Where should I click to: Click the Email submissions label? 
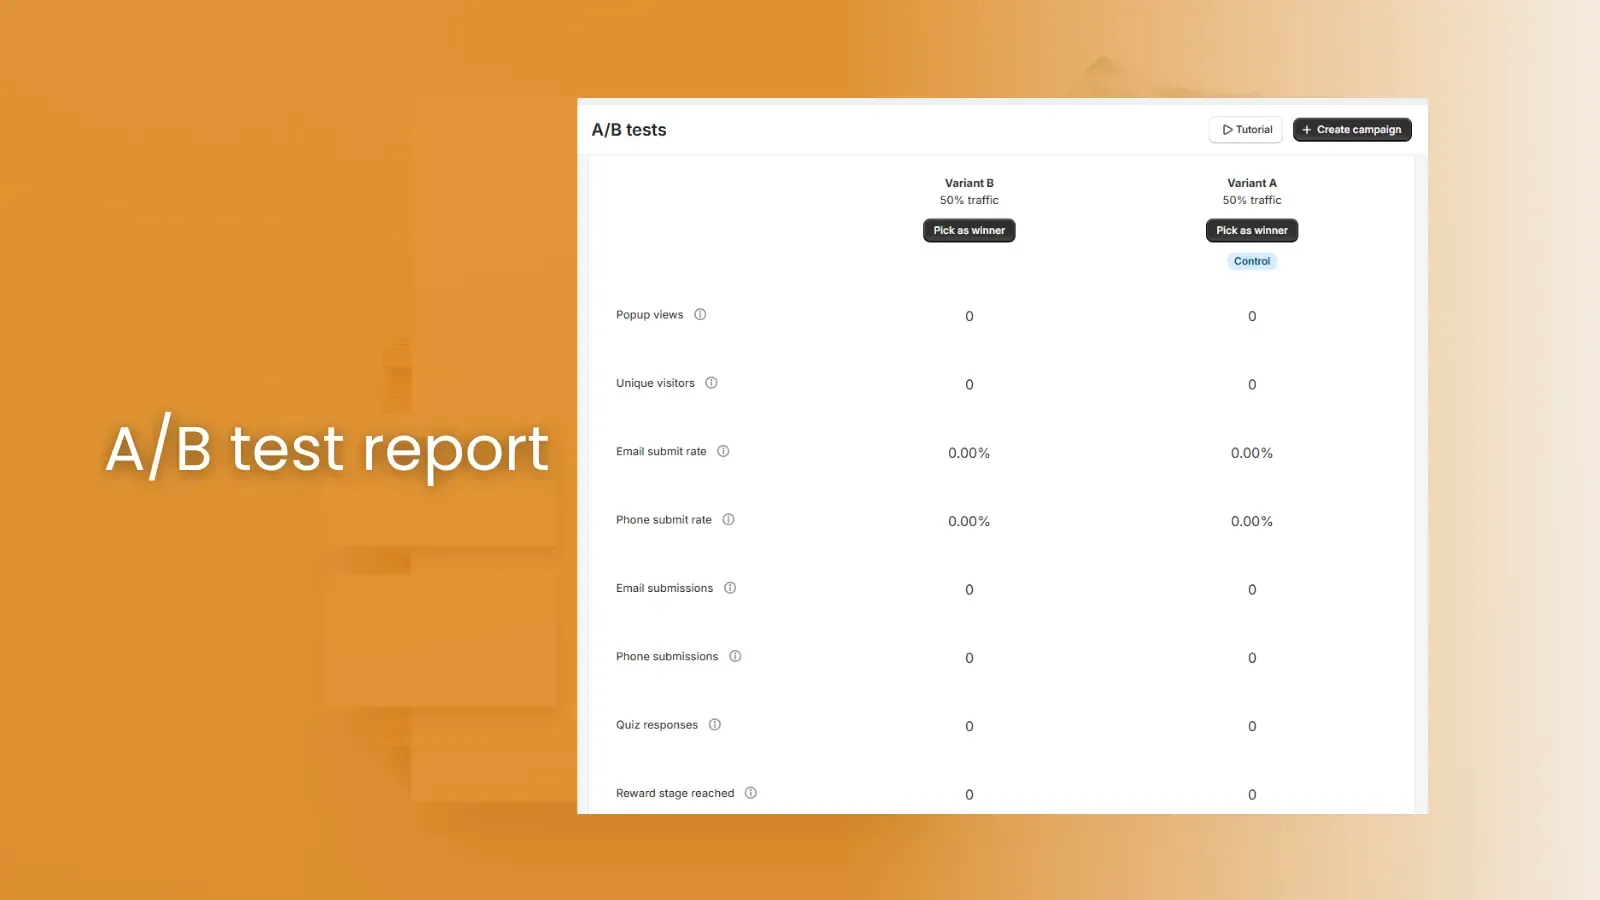665,588
